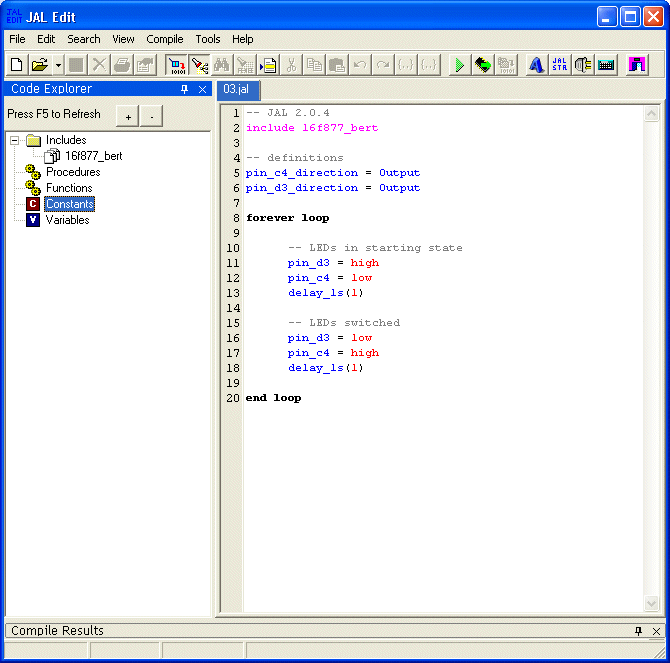Click the second braces {..} toolbar icon
This screenshot has width=670, height=663.
point(429,65)
